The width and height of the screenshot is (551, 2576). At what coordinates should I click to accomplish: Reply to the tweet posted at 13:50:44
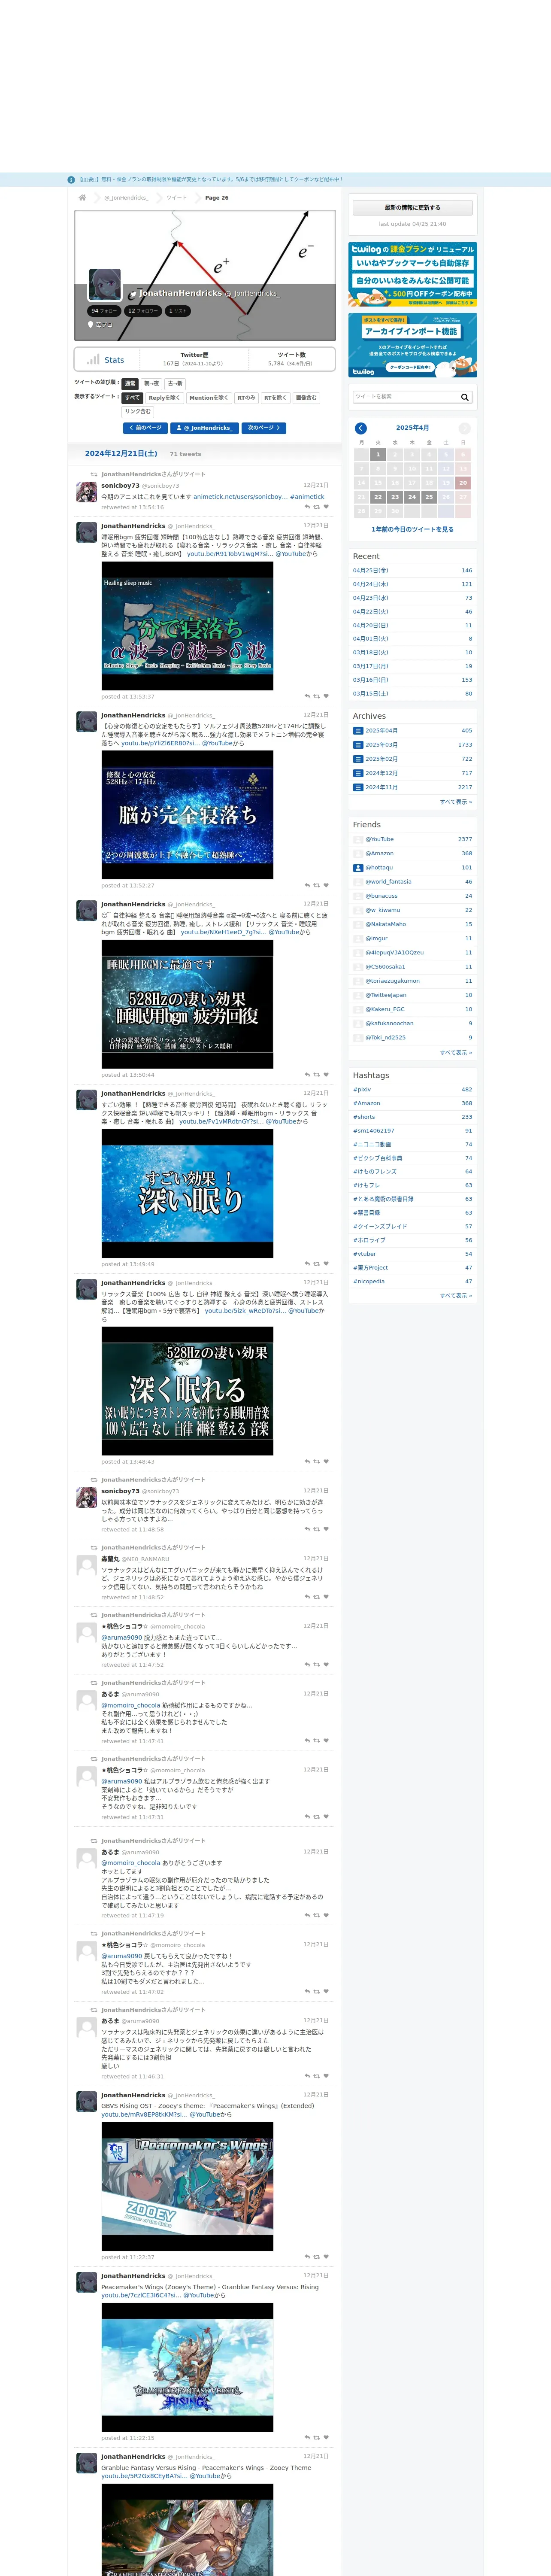tap(307, 1074)
